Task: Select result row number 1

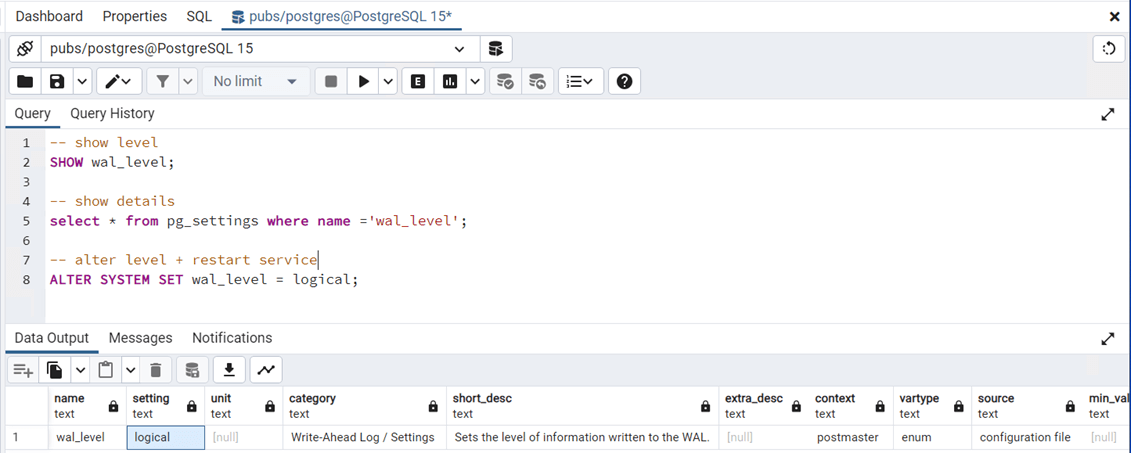Action: point(26,437)
